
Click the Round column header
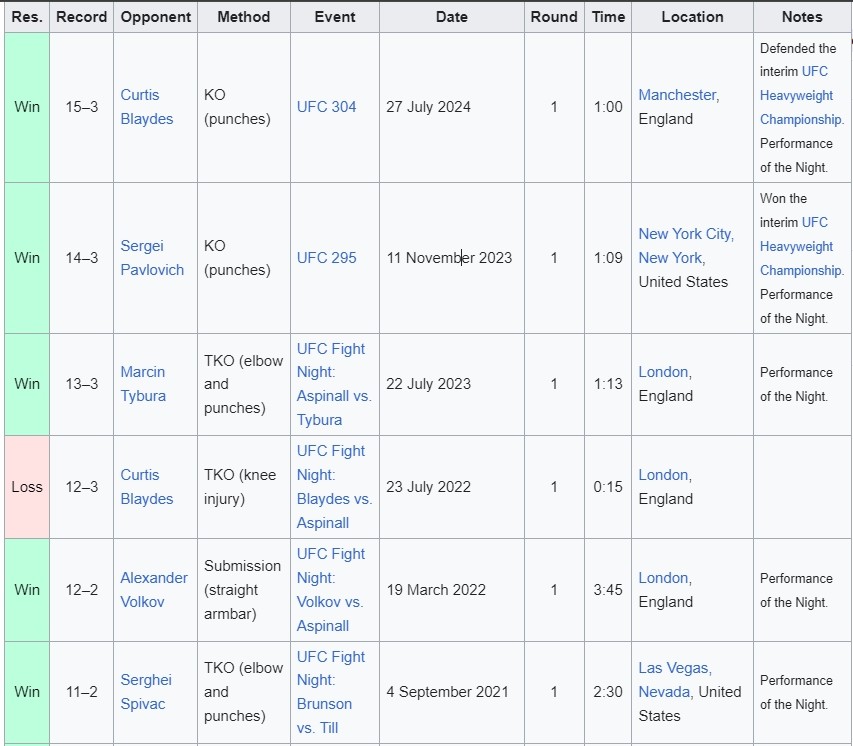[x=554, y=17]
